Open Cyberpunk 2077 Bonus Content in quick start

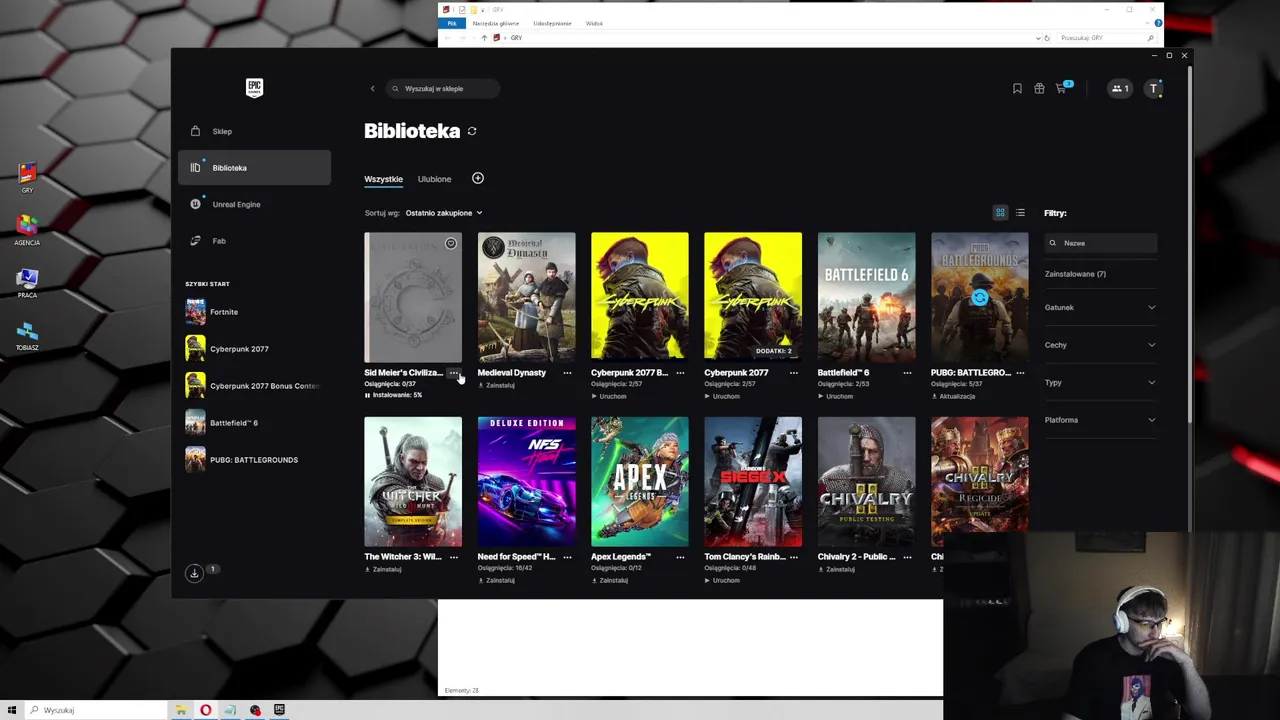pyautogui.click(x=254, y=386)
